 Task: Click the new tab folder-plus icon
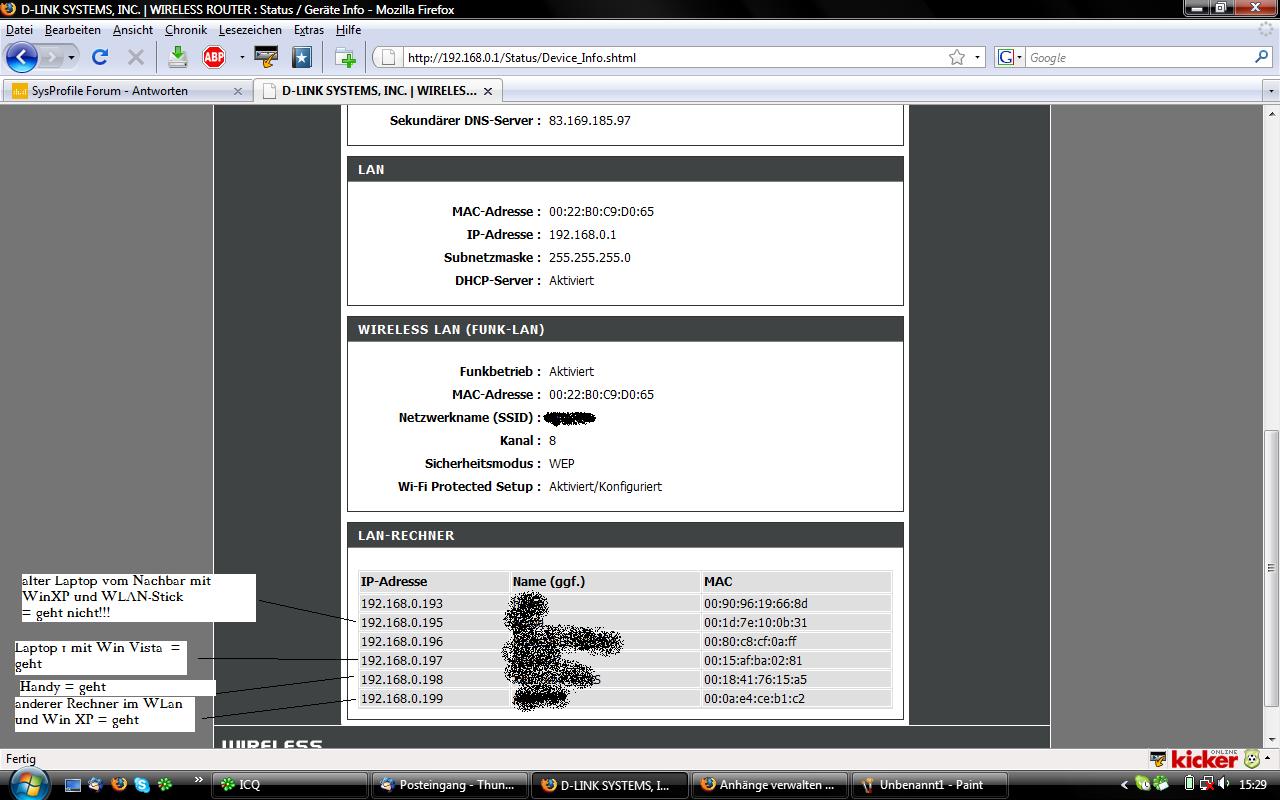(345, 57)
